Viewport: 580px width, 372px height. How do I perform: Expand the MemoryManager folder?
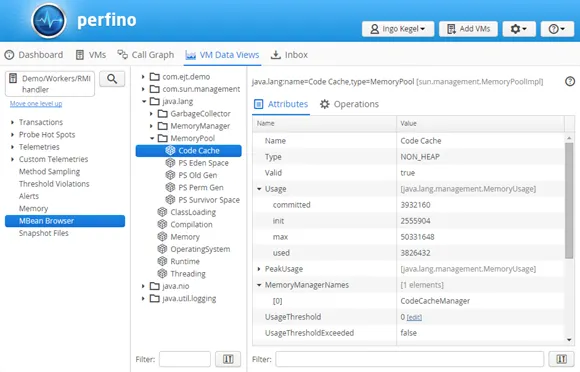(151, 126)
